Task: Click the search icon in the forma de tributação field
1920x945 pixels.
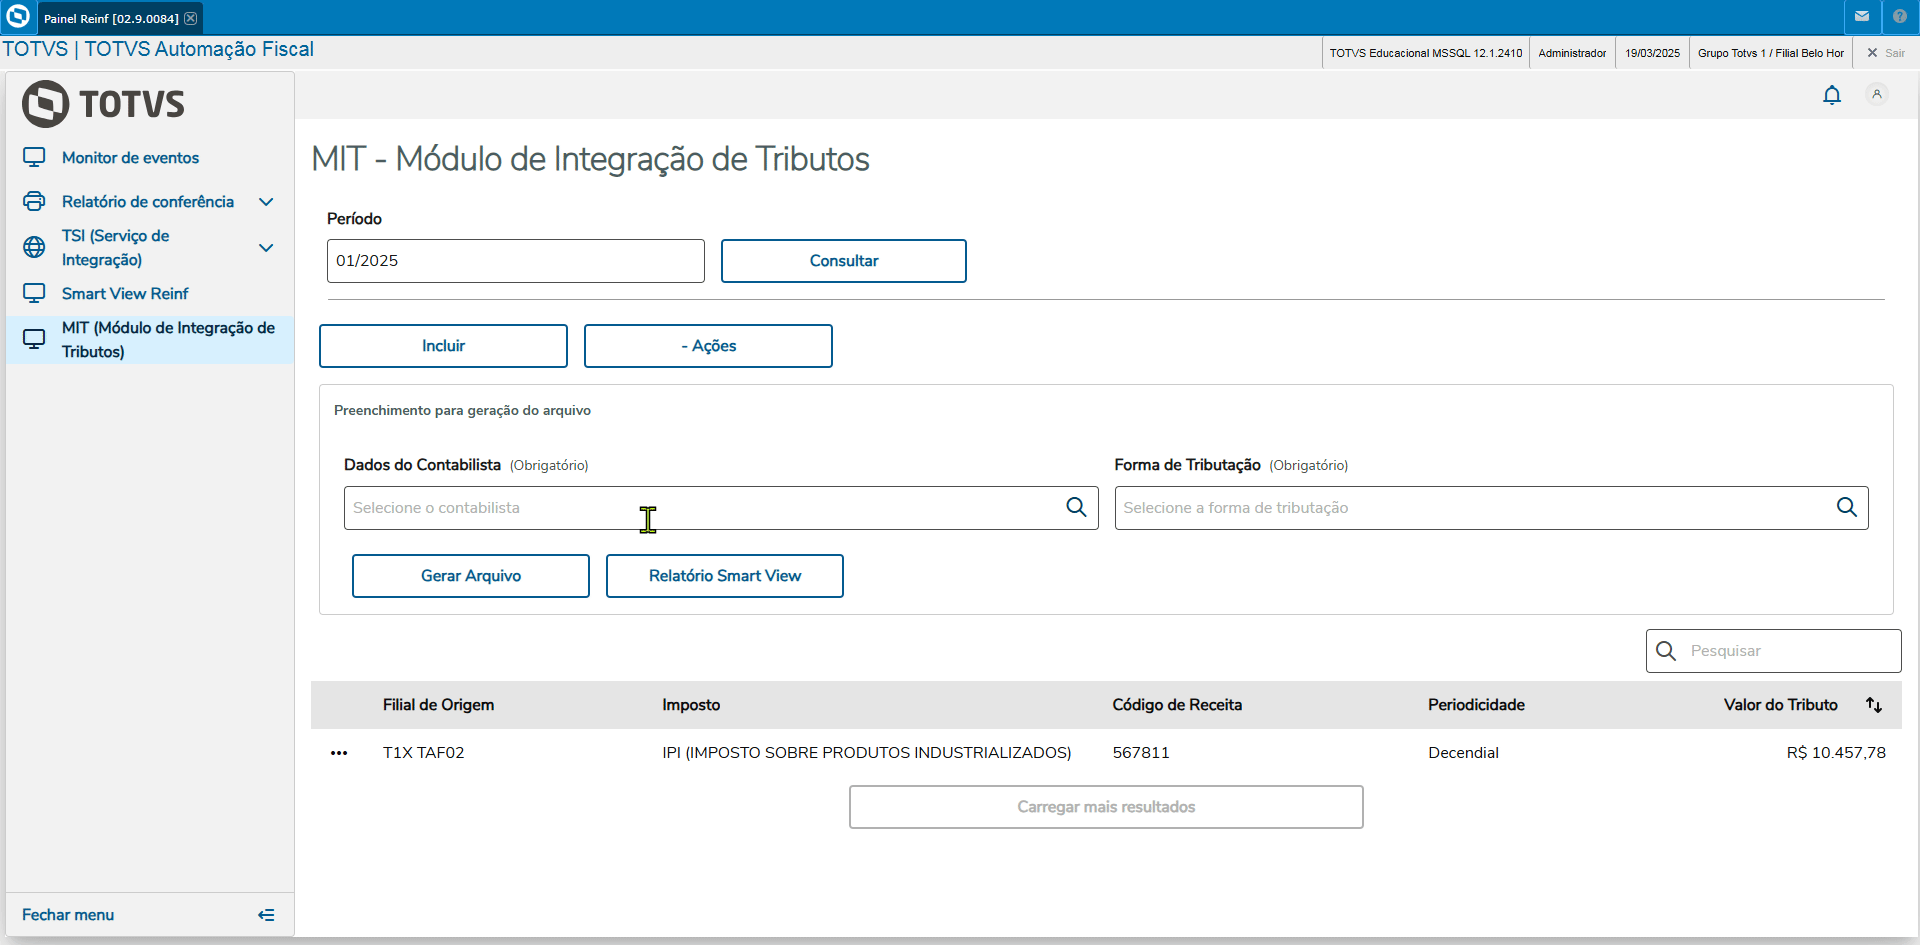Action: pos(1847,508)
